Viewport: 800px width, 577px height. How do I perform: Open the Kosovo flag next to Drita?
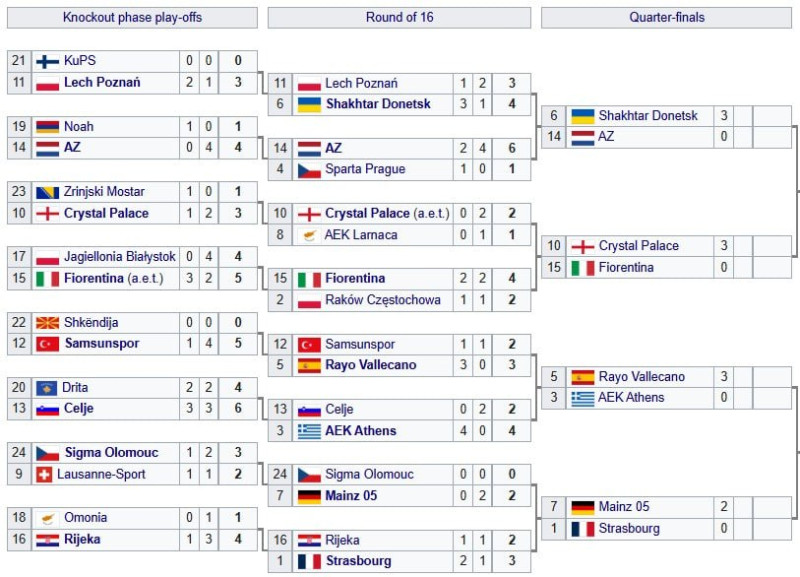click(48, 387)
